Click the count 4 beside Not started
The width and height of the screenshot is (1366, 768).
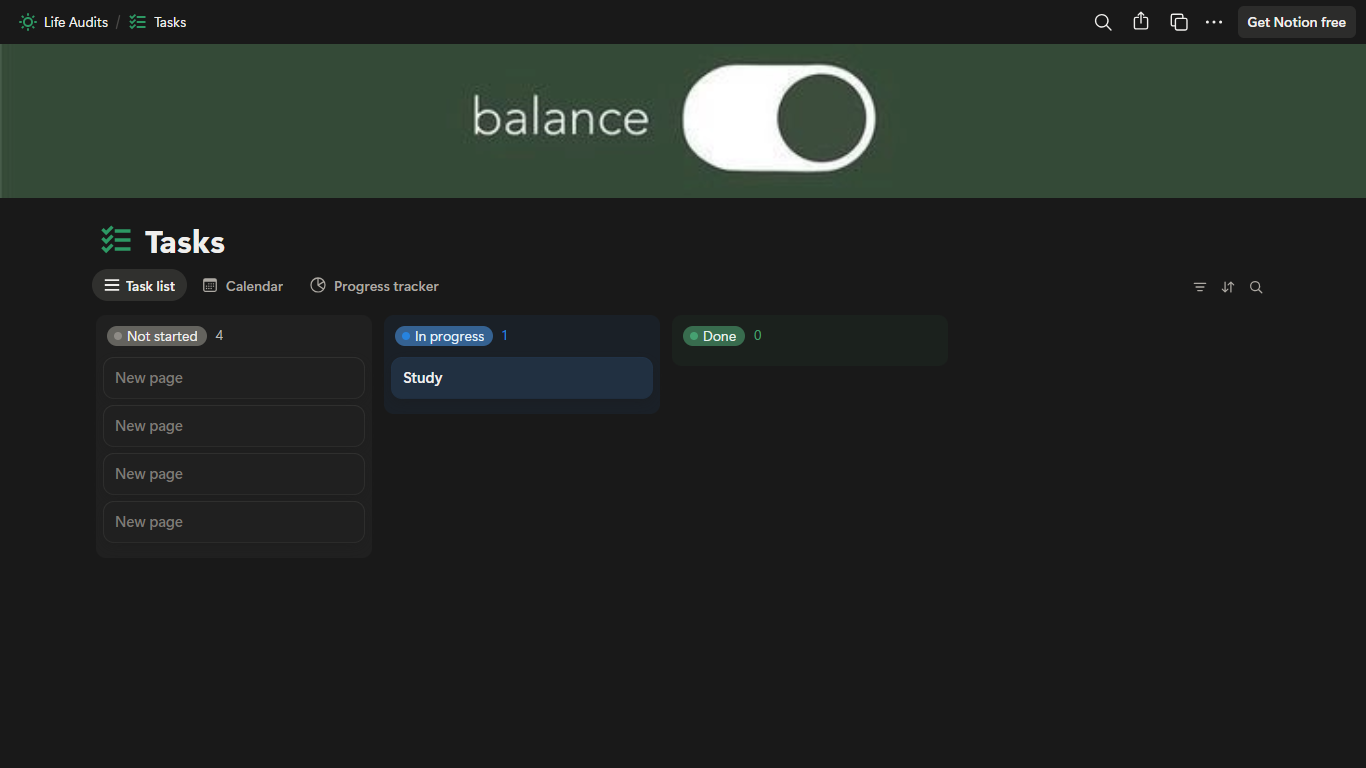click(x=219, y=336)
